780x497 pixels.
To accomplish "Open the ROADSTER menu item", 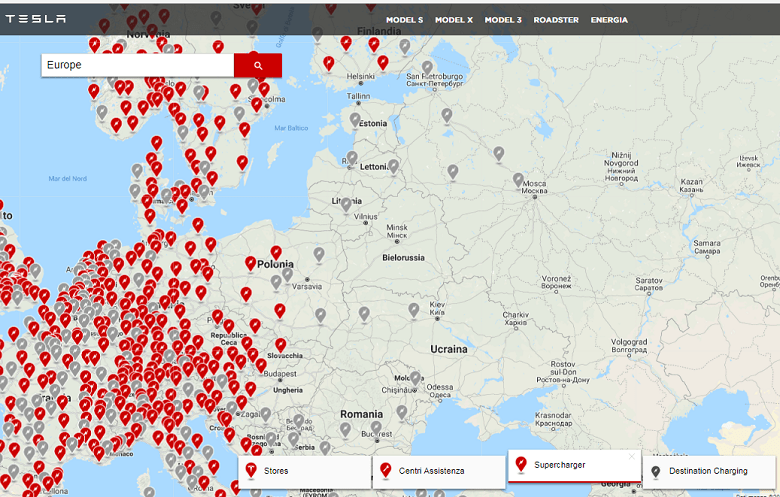I will 556,20.
